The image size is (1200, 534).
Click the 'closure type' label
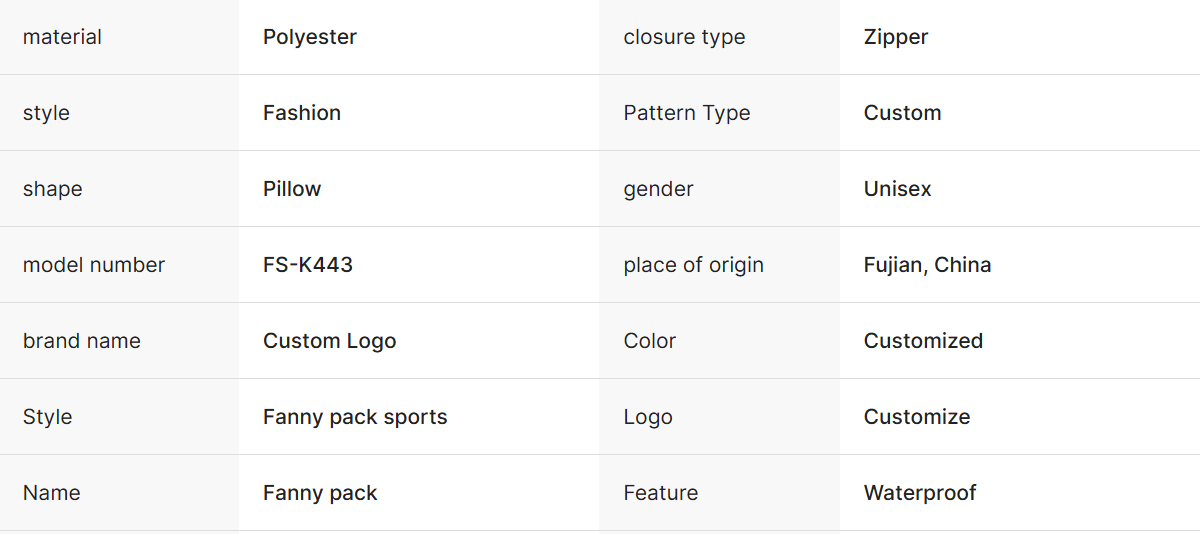[684, 37]
